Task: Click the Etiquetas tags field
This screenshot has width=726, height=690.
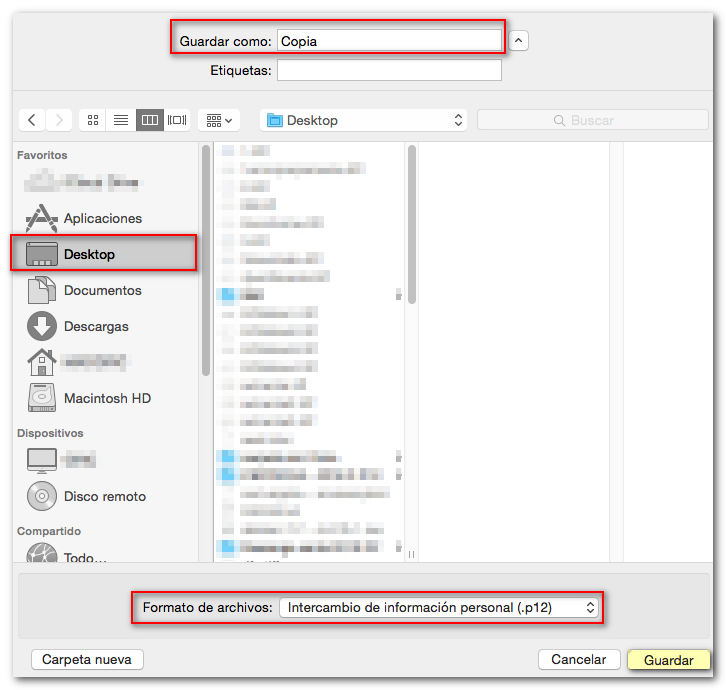Action: [x=389, y=70]
